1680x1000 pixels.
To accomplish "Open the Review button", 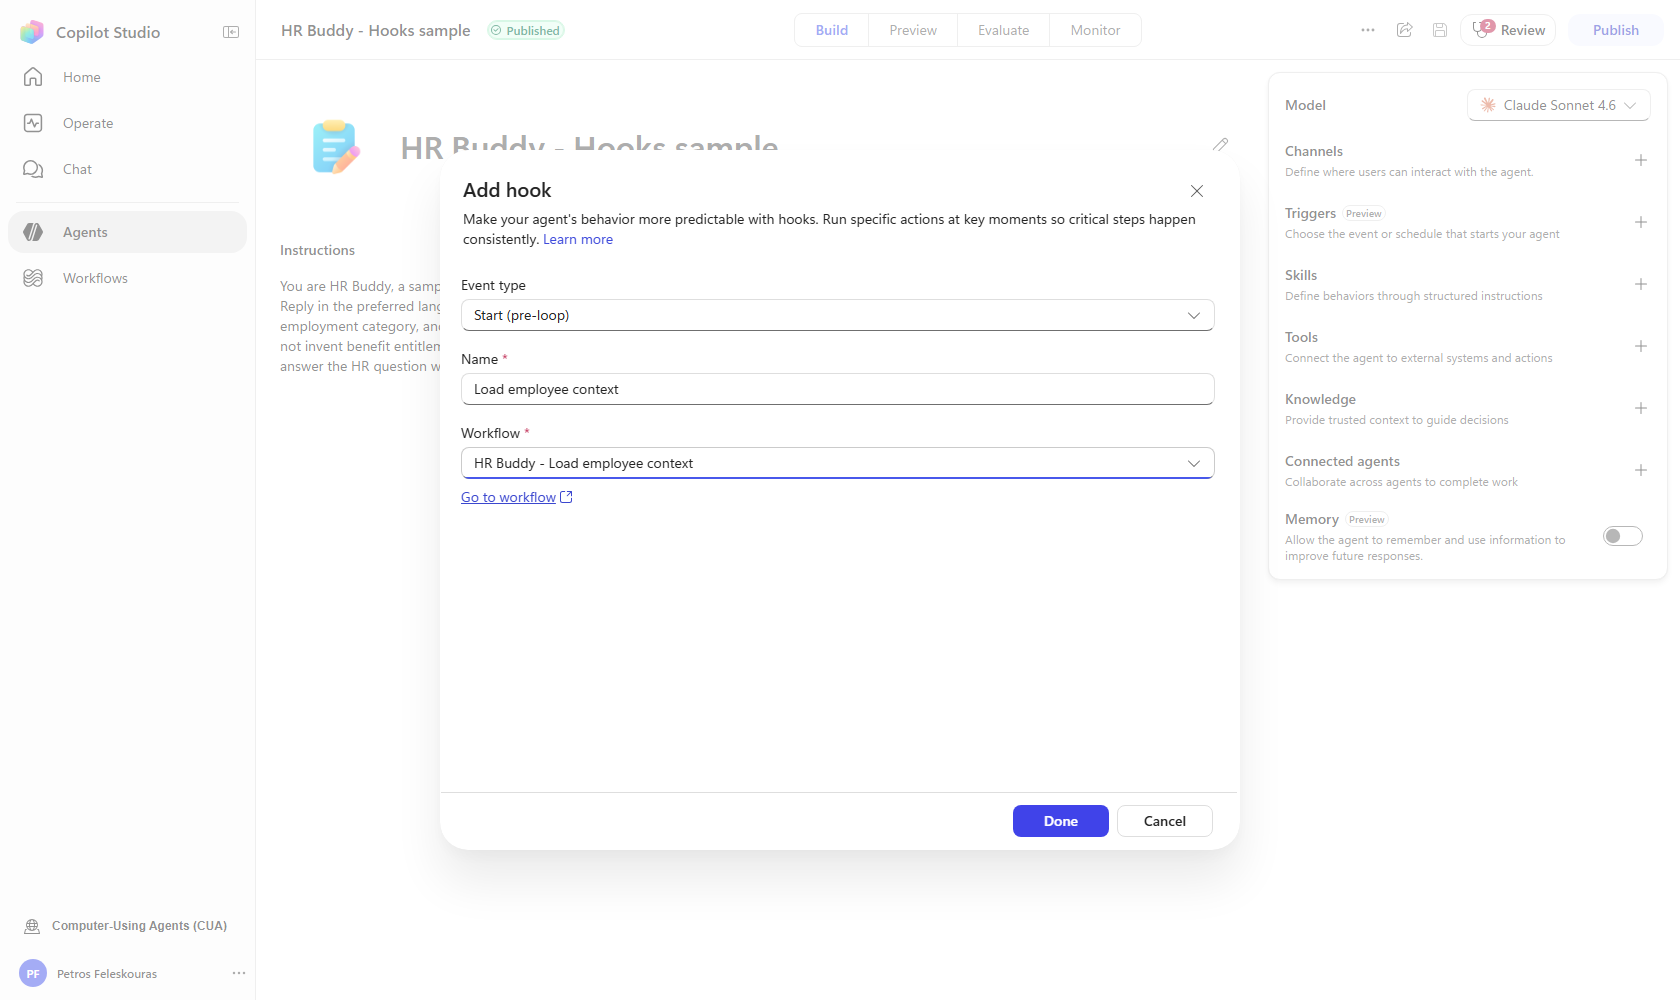I will 1508,30.
